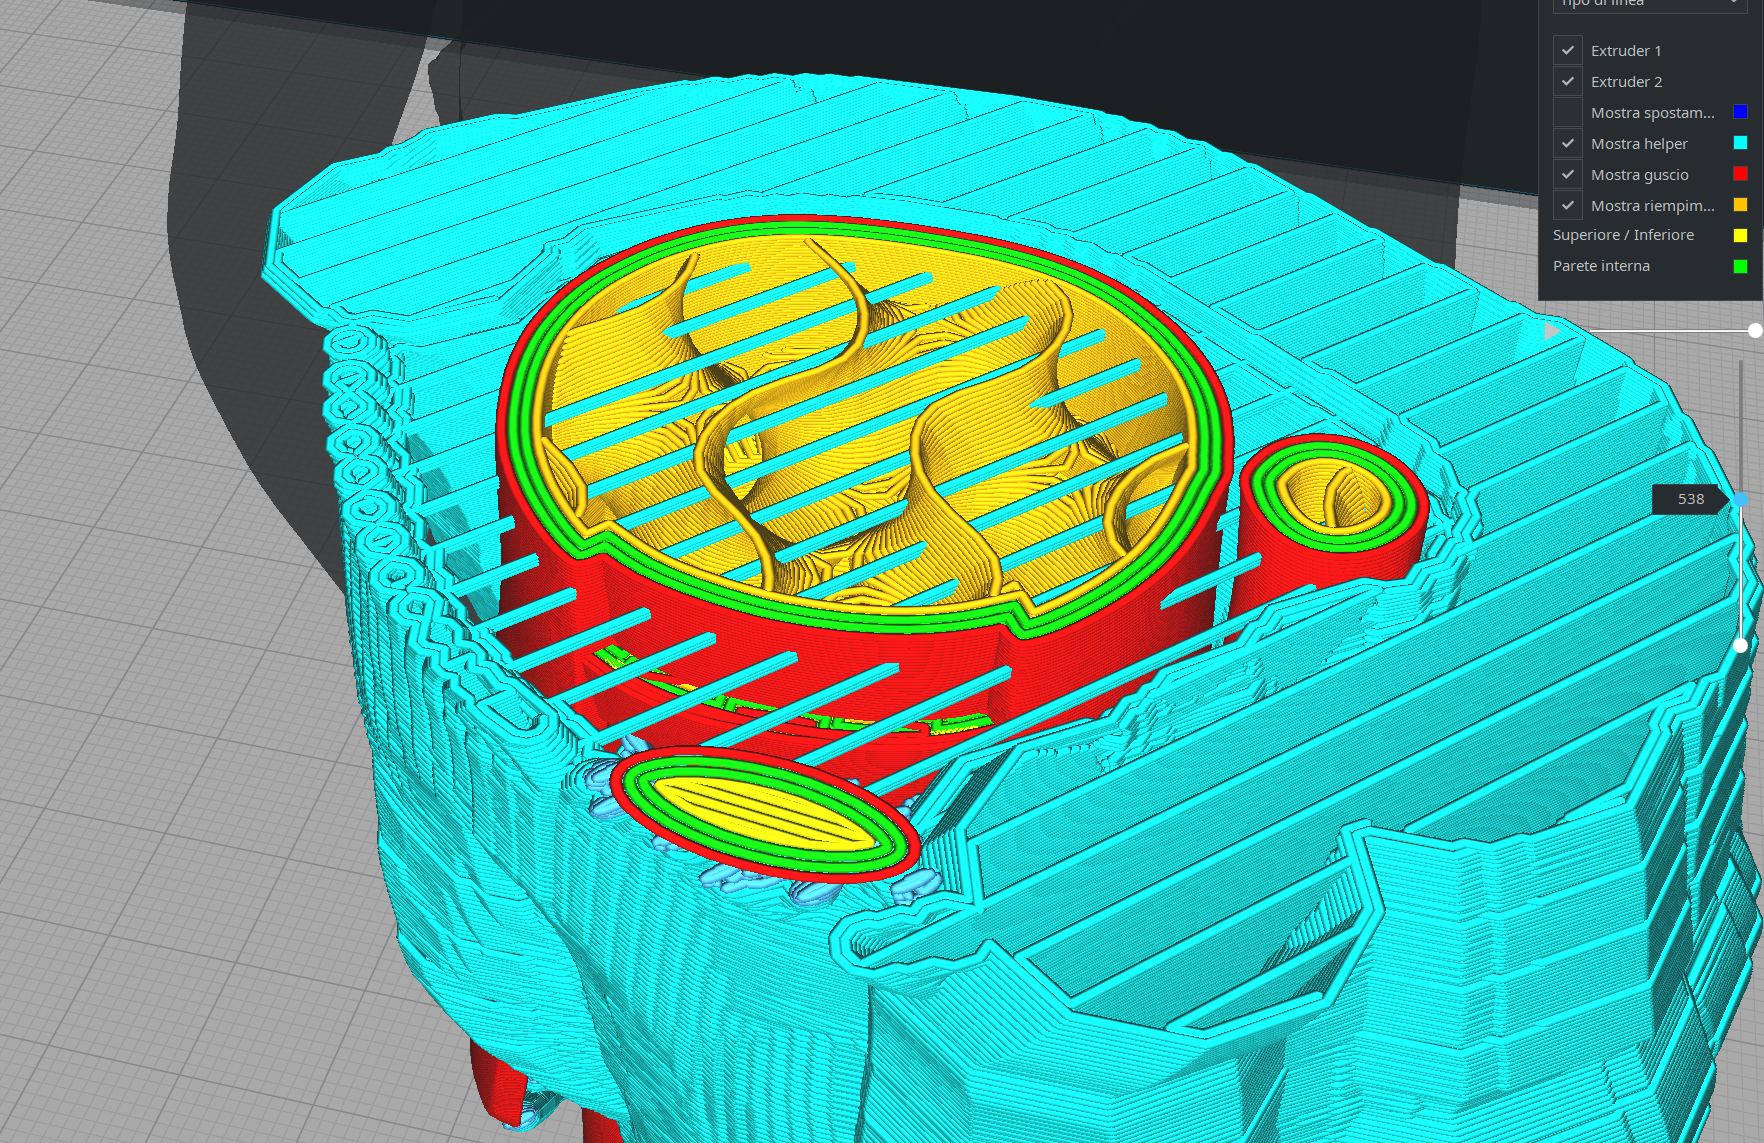This screenshot has height=1143, width=1764.
Task: Click the blue Mostra spostam... color swatch
Action: pos(1740,112)
